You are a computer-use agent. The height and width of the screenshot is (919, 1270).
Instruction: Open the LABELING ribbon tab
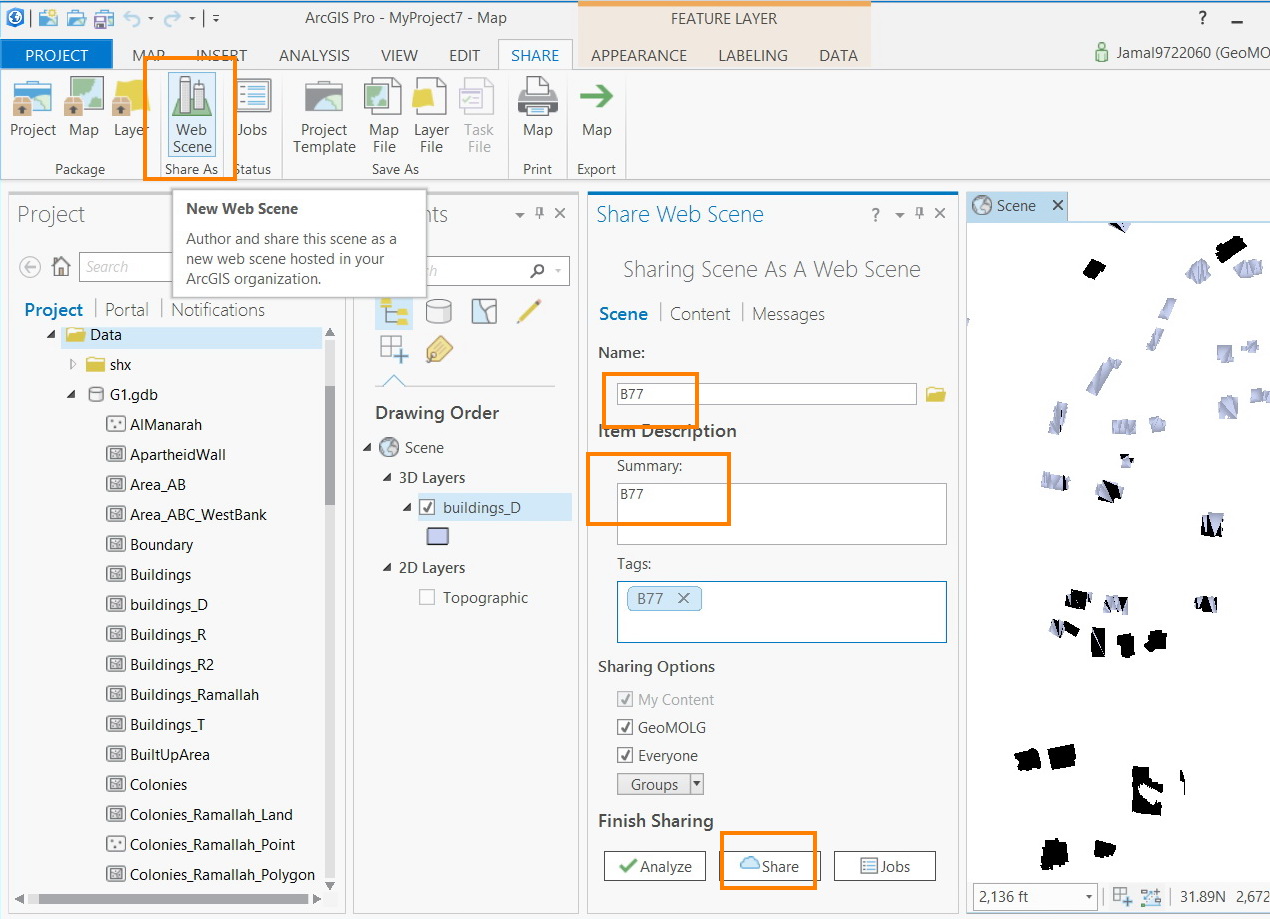tap(753, 56)
